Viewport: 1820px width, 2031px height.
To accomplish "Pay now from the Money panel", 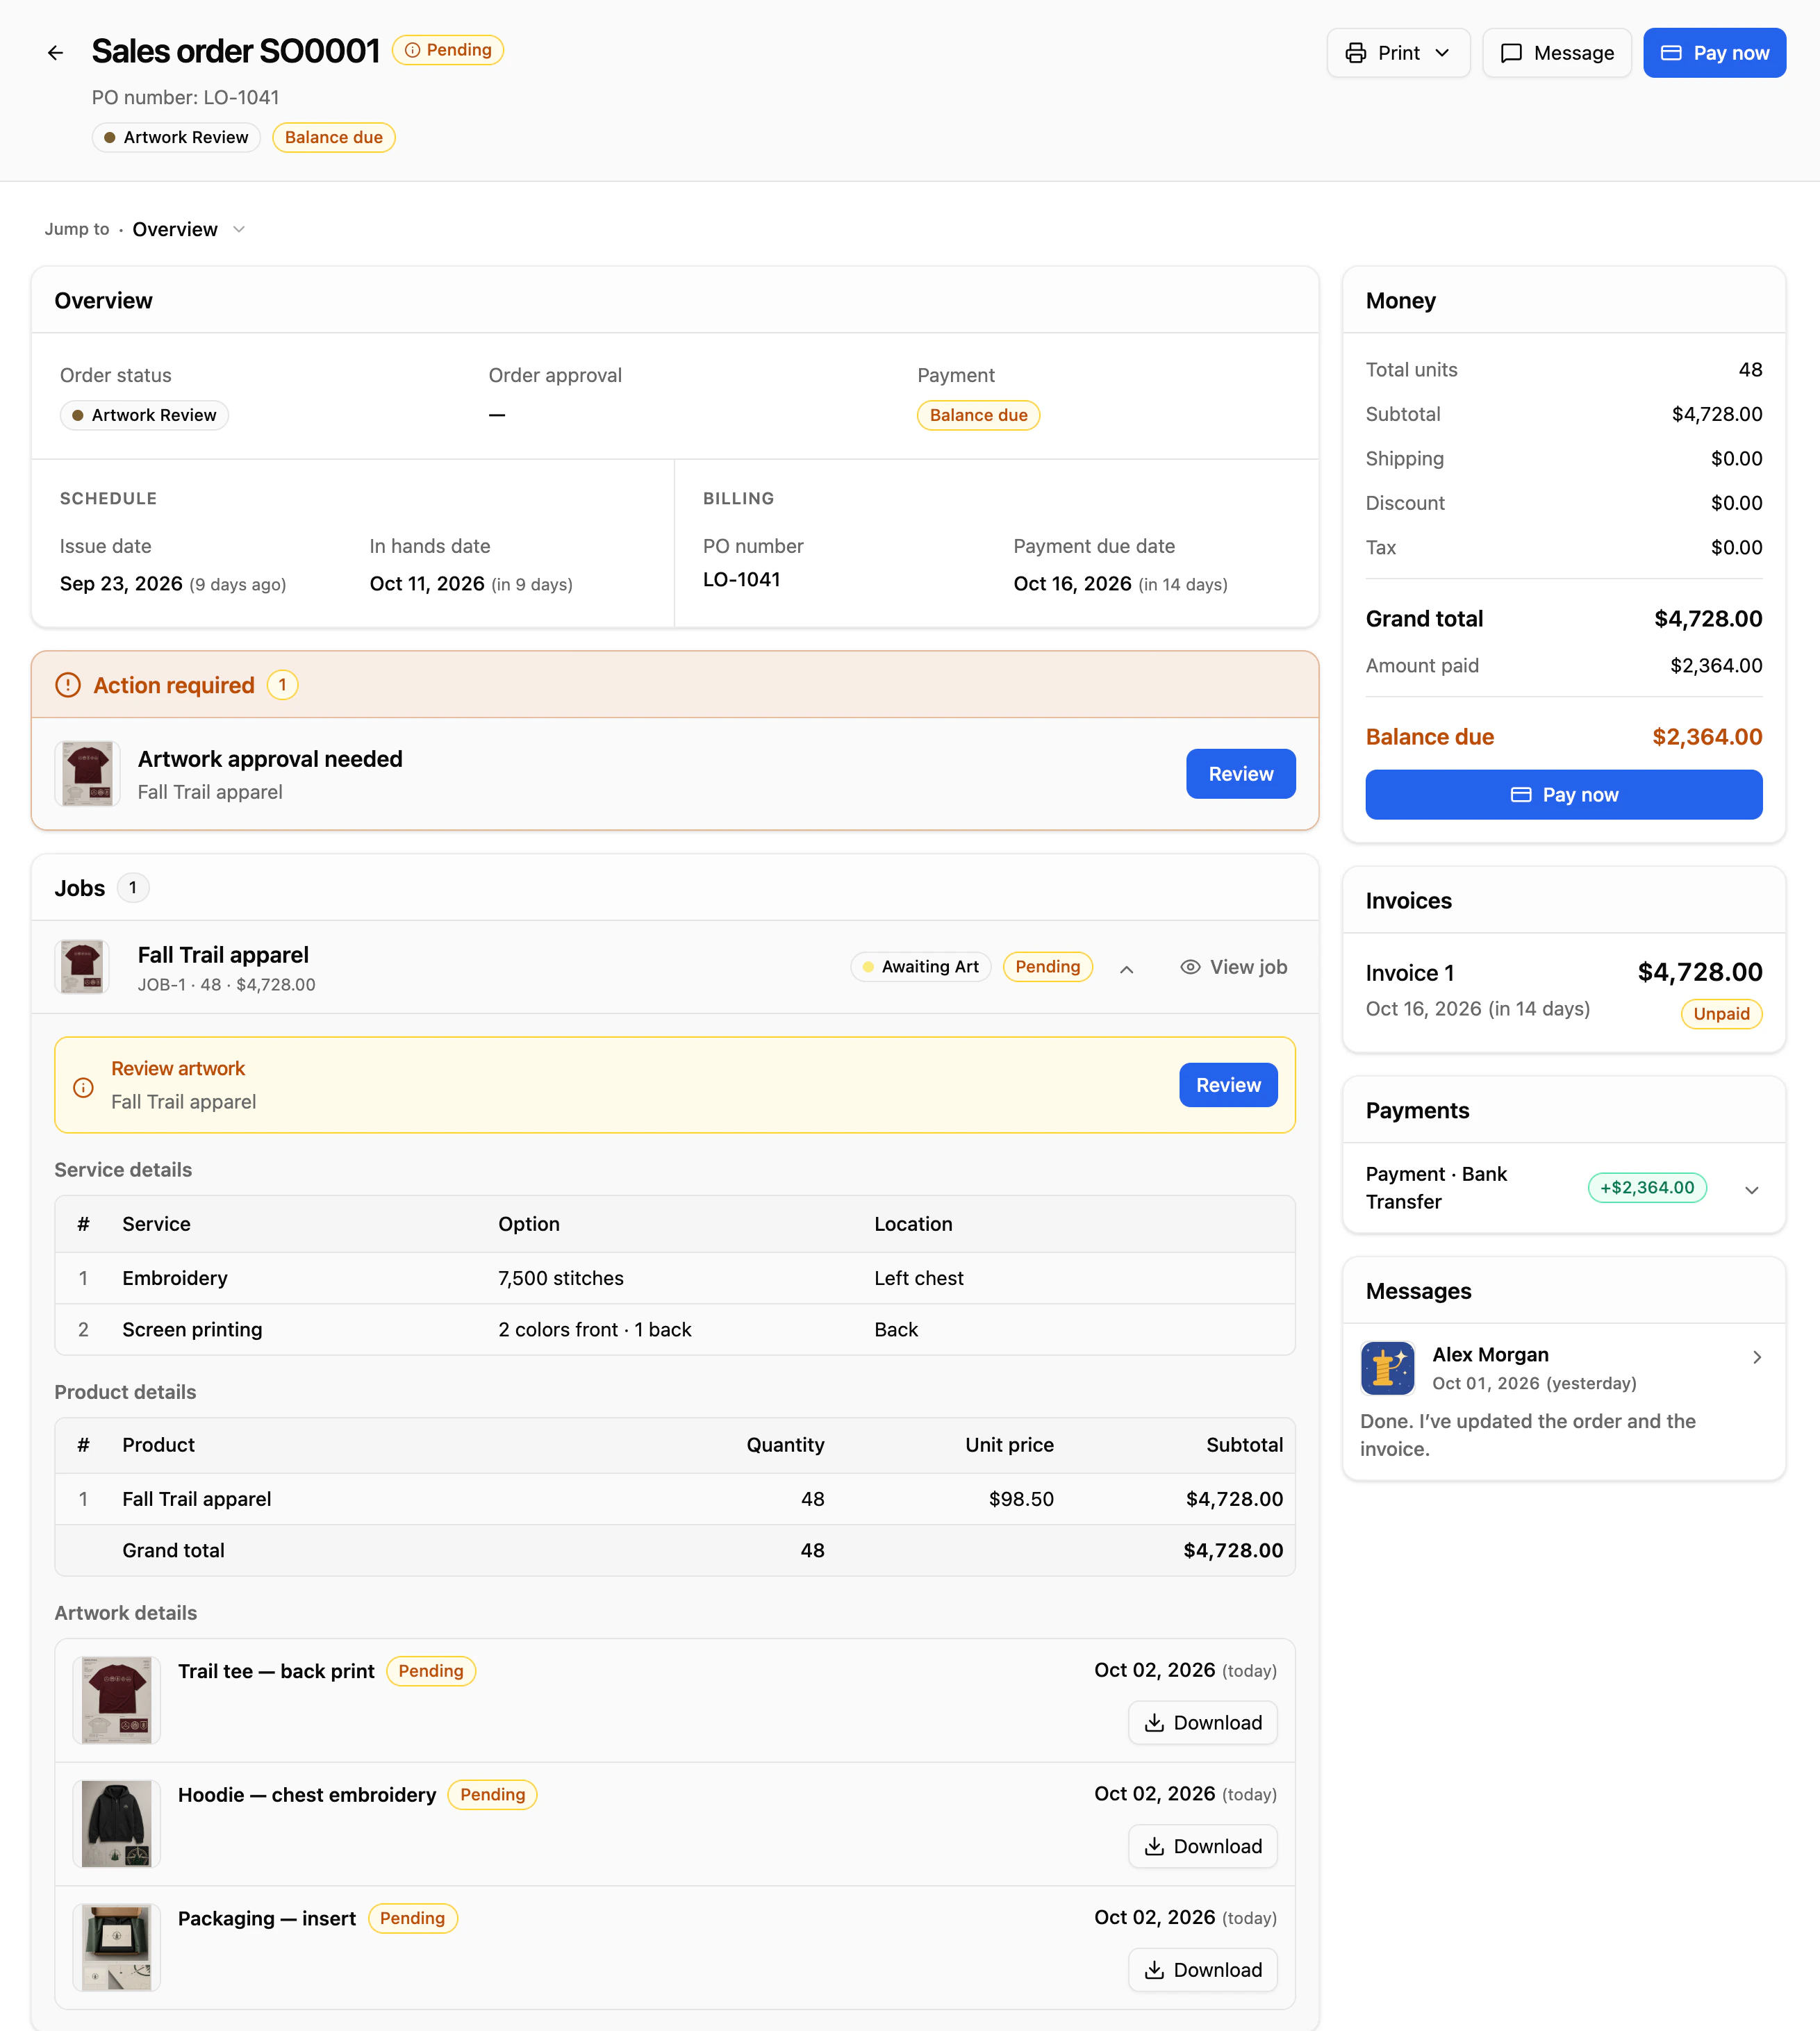I will pyautogui.click(x=1563, y=795).
